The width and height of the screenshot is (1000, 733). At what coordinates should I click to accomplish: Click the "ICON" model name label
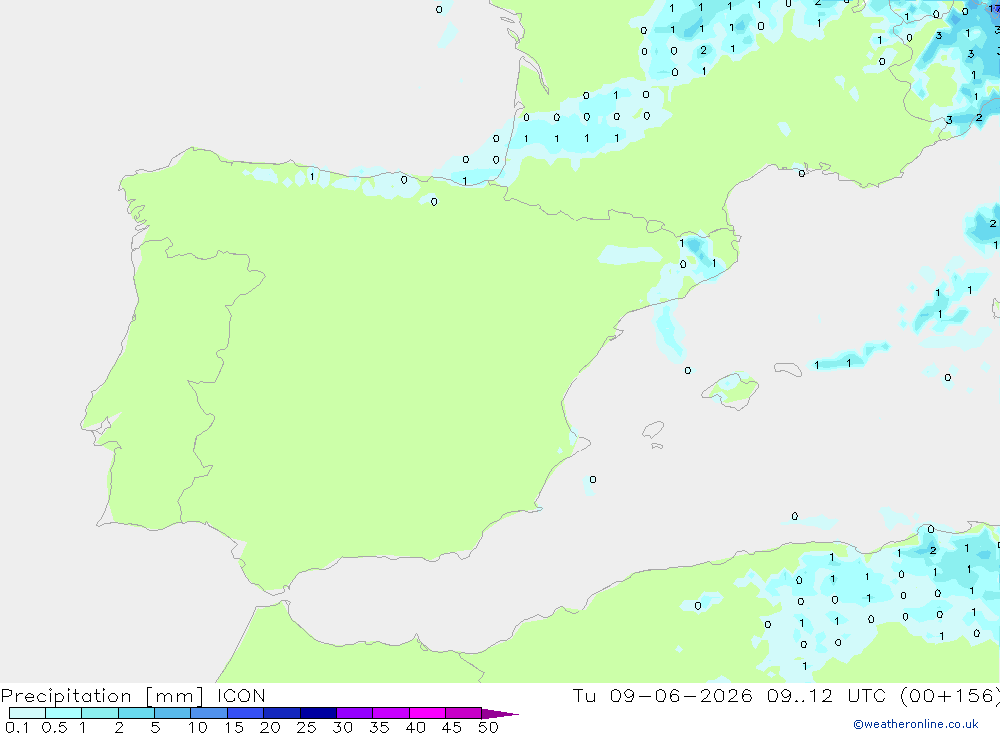click(241, 695)
